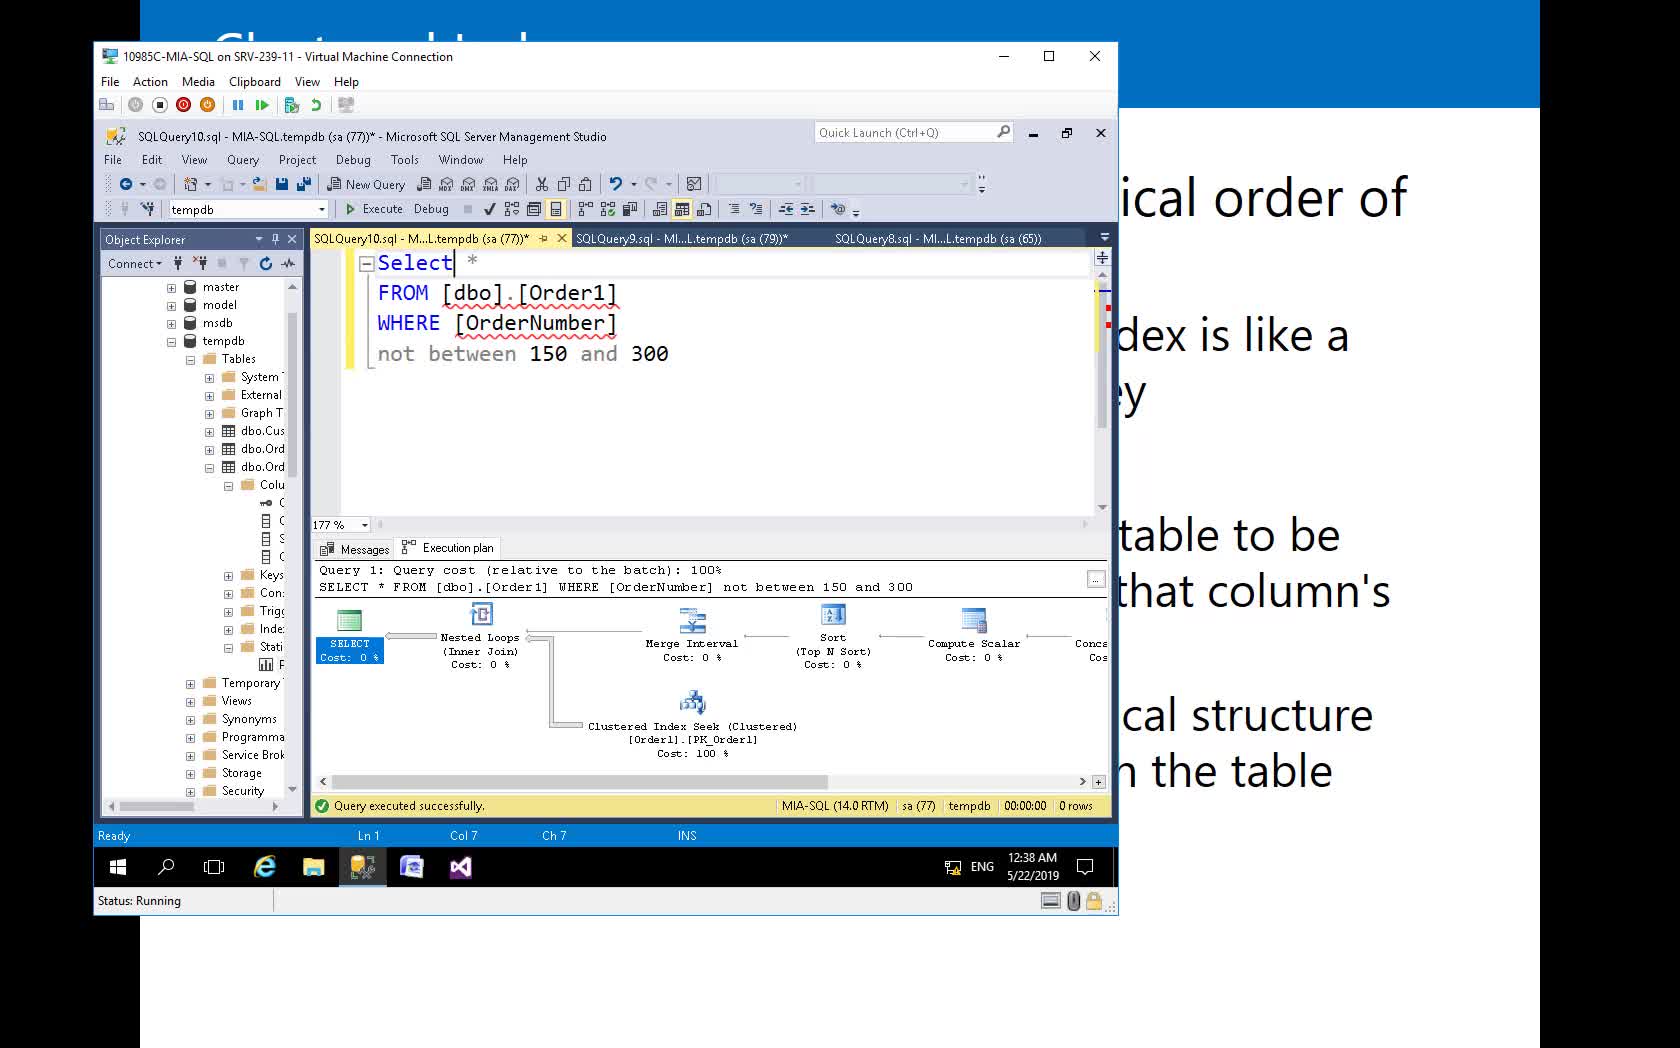Viewport: 1680px width, 1048px height.
Task: Click Refresh icon in Object Explorer
Action: pos(265,264)
